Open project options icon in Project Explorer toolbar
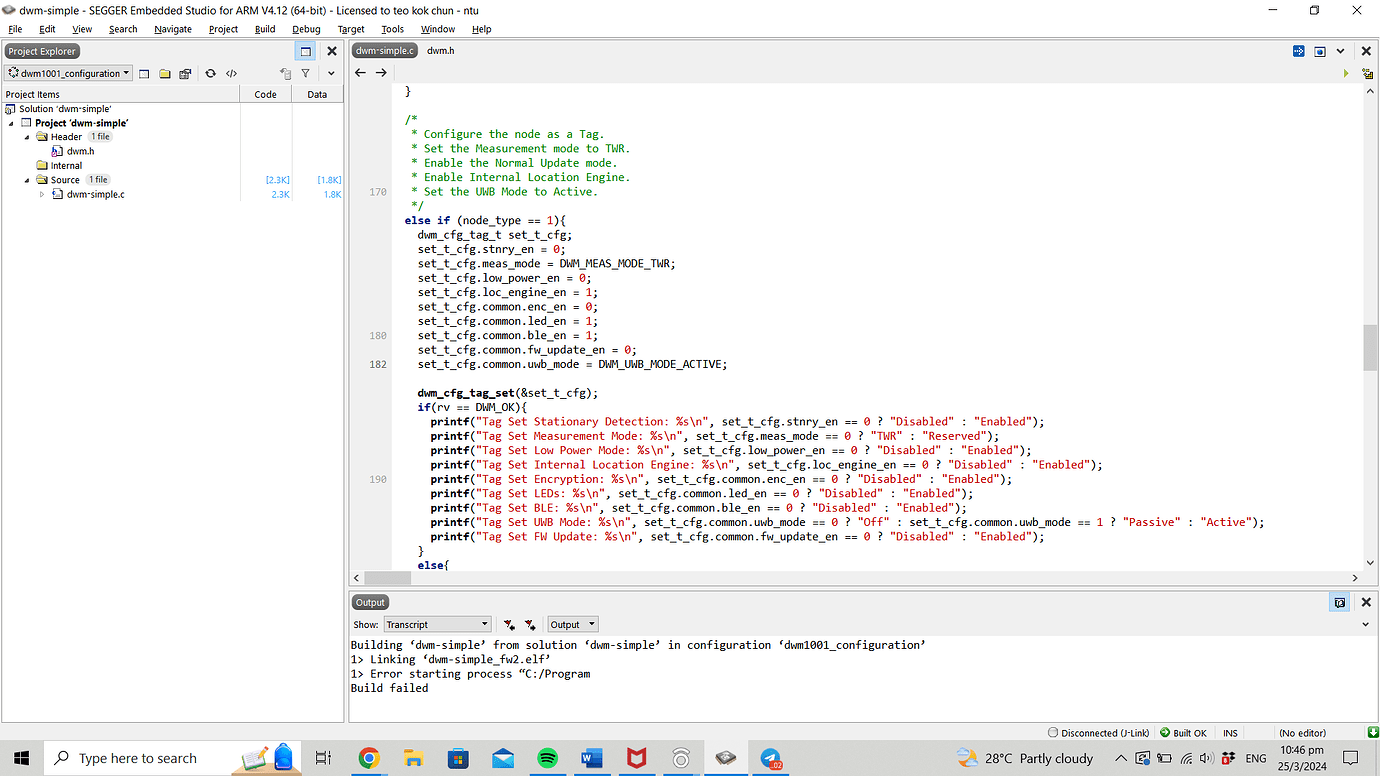The width and height of the screenshot is (1380, 776). pos(185,73)
